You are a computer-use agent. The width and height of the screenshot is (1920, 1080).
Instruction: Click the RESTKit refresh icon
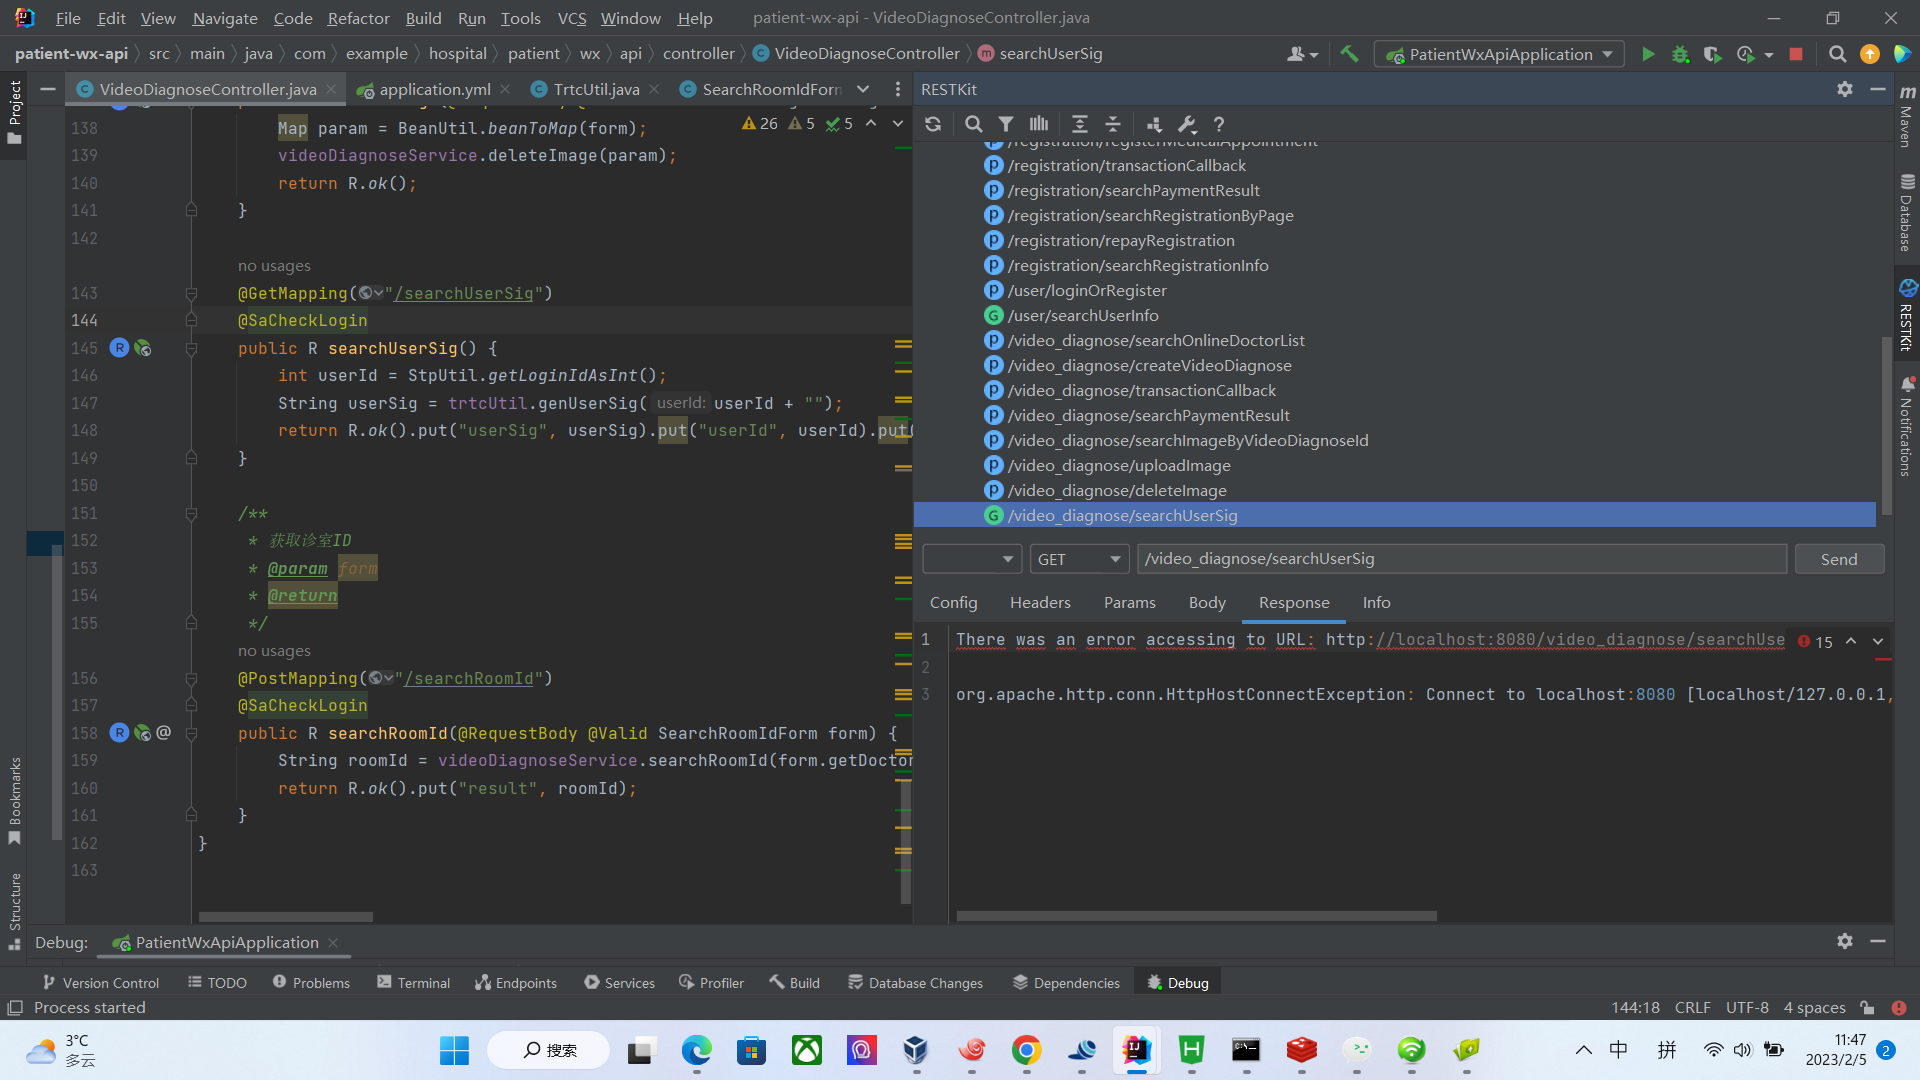933,124
